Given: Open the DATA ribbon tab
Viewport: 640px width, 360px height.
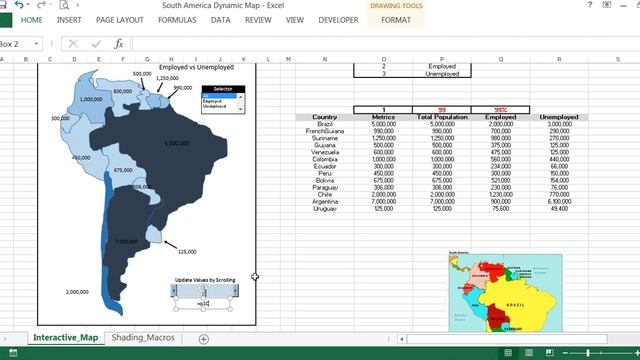Looking at the screenshot, I should point(220,20).
